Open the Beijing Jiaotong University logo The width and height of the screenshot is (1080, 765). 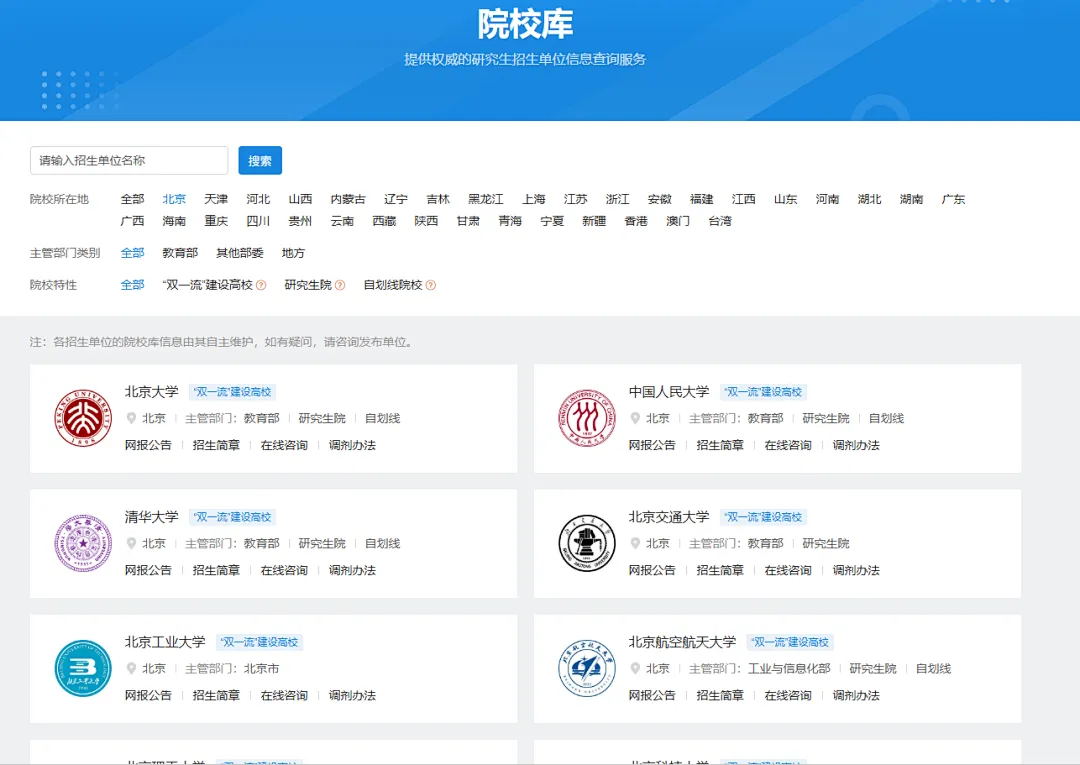(587, 543)
